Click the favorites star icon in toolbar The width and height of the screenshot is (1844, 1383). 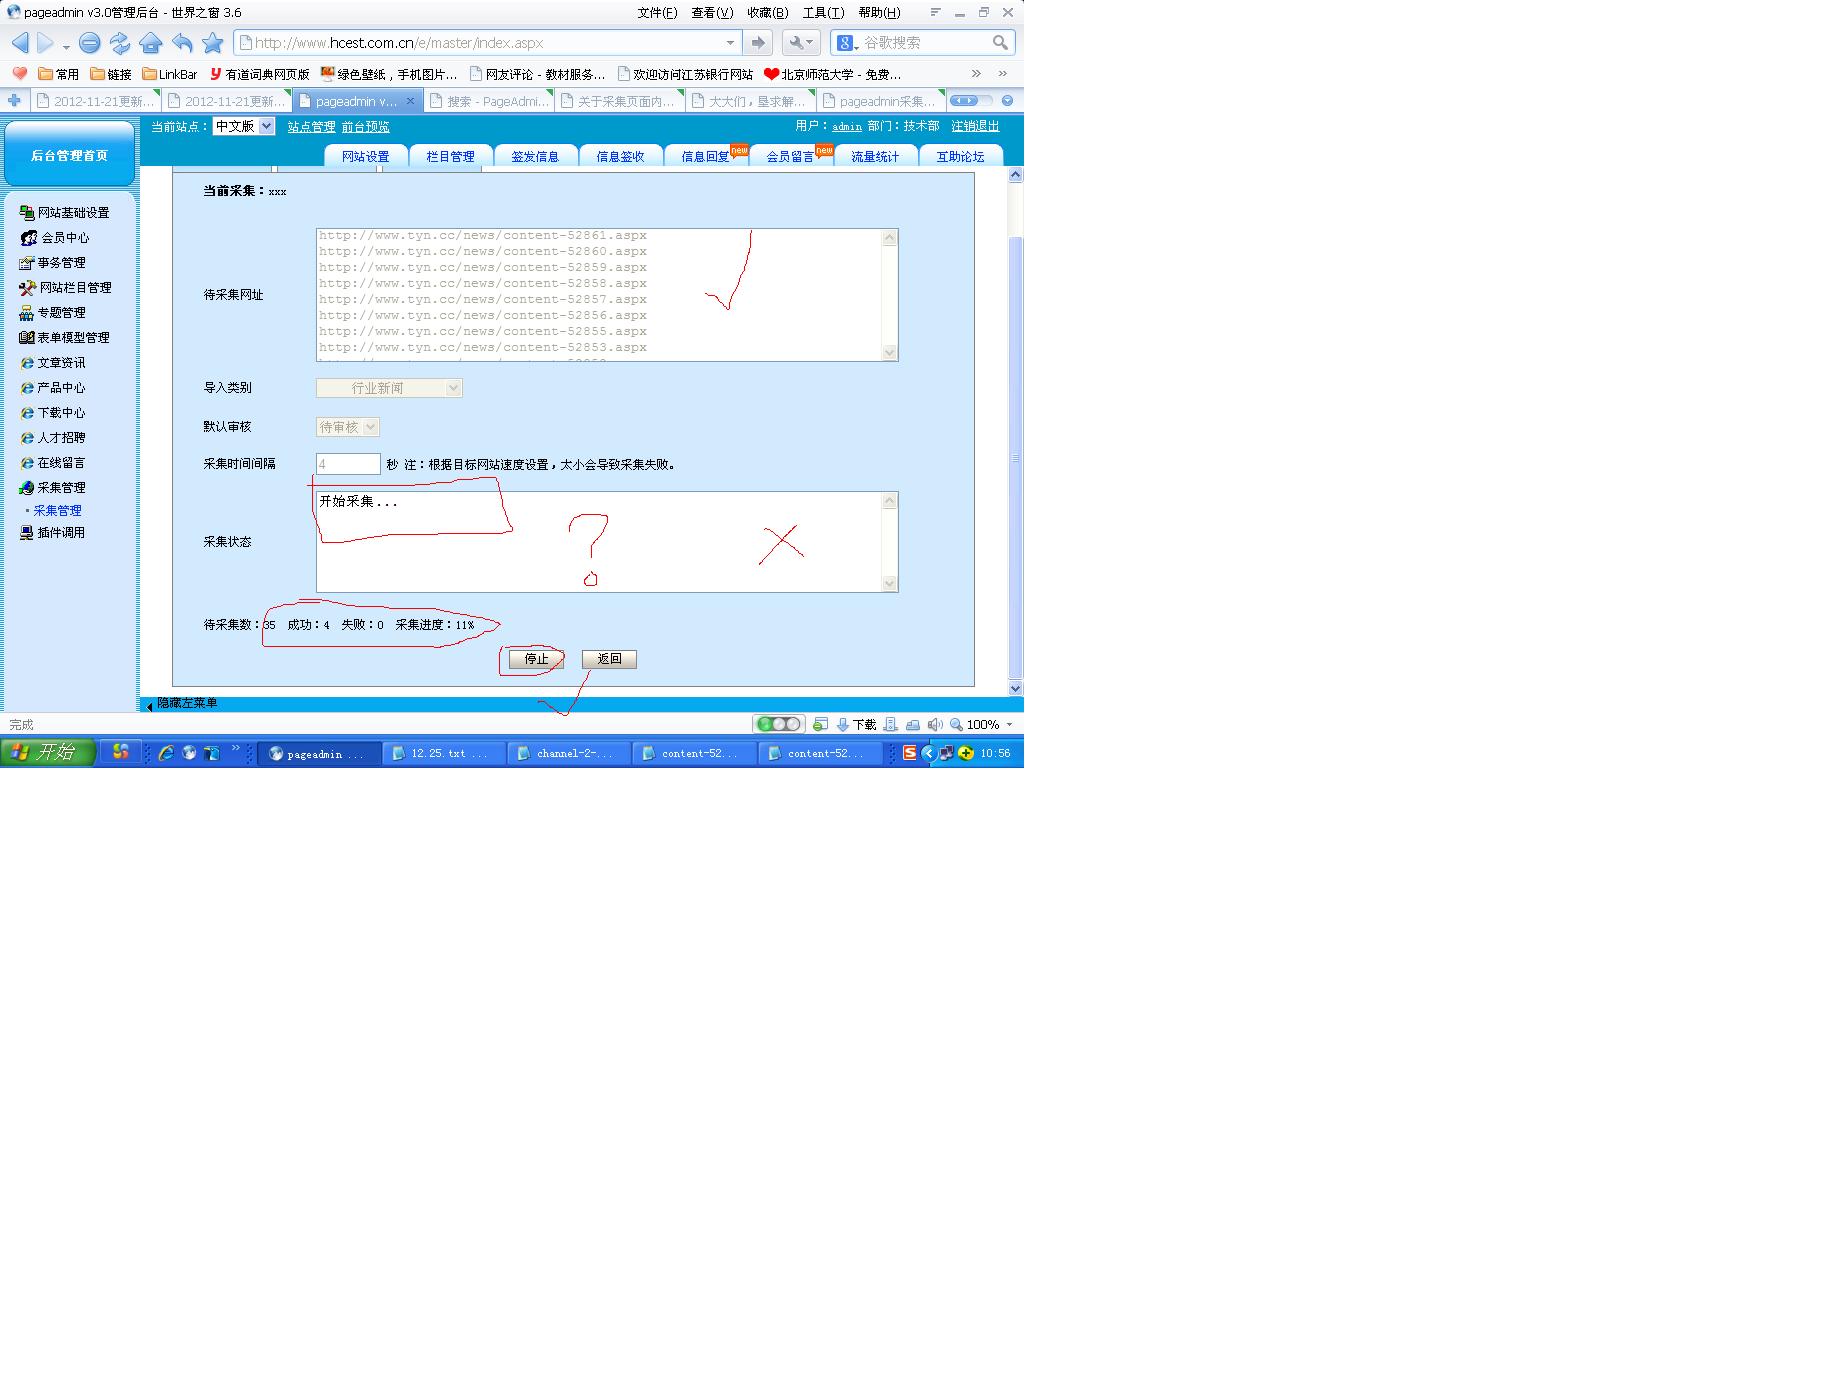coord(212,43)
